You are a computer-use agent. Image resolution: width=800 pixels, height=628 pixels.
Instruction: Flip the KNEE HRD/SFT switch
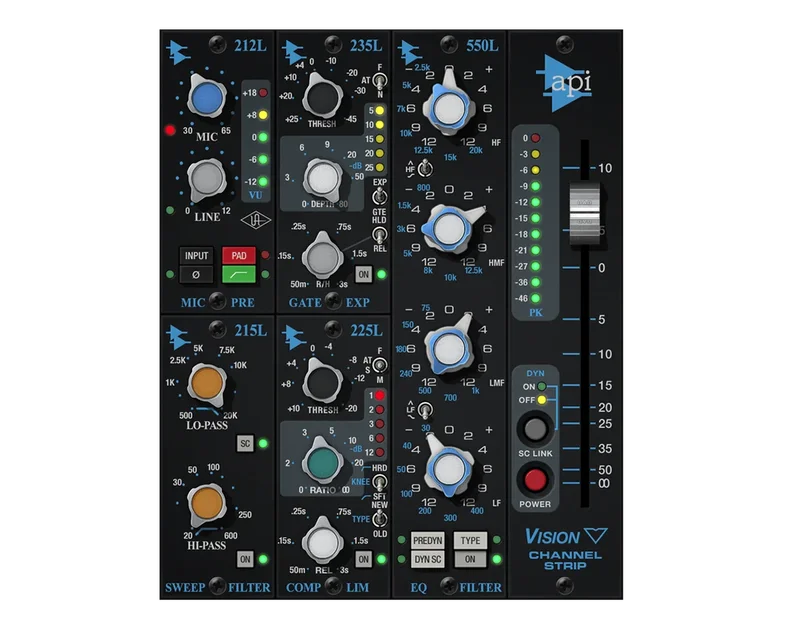379,482
